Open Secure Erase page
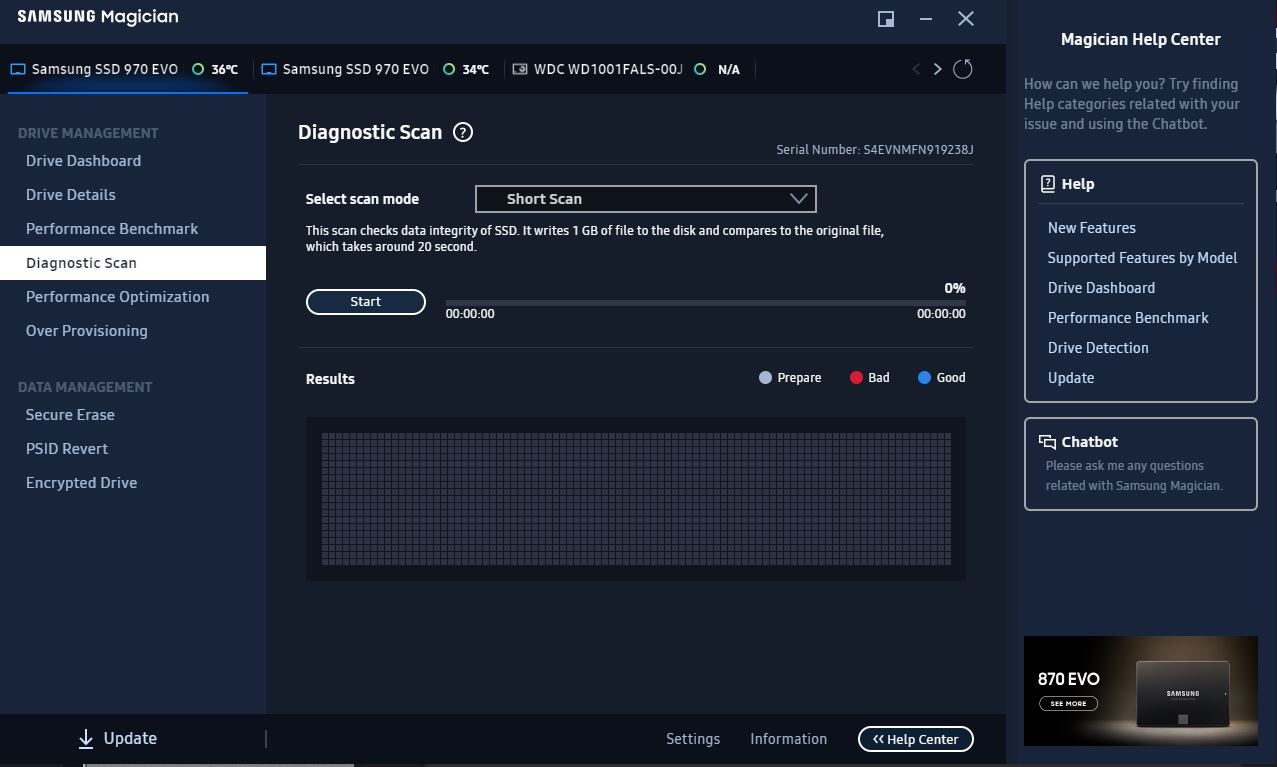 [x=70, y=415]
